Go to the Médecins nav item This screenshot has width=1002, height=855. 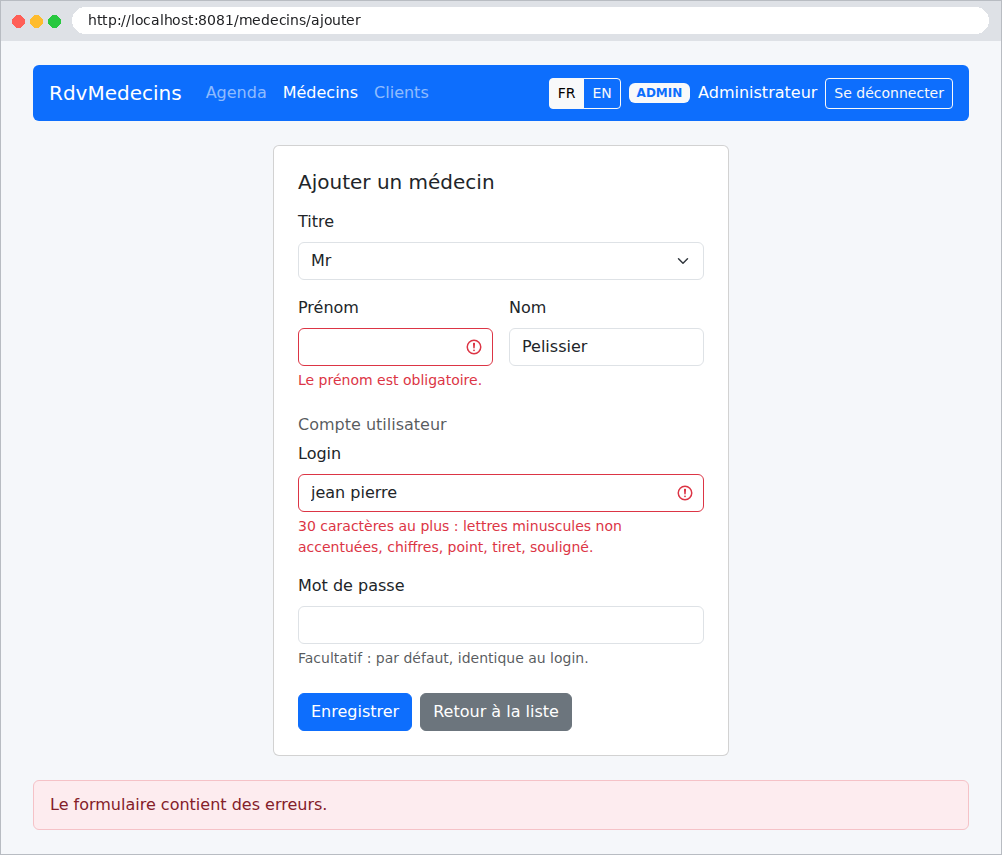pyautogui.click(x=320, y=93)
